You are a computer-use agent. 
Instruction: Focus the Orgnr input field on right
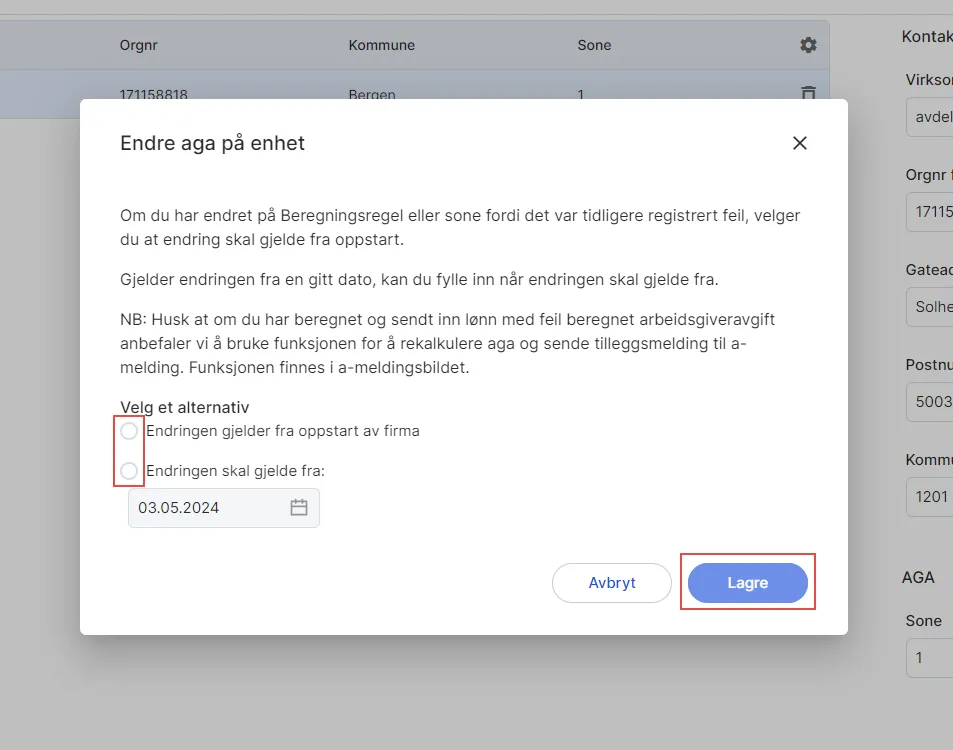930,212
